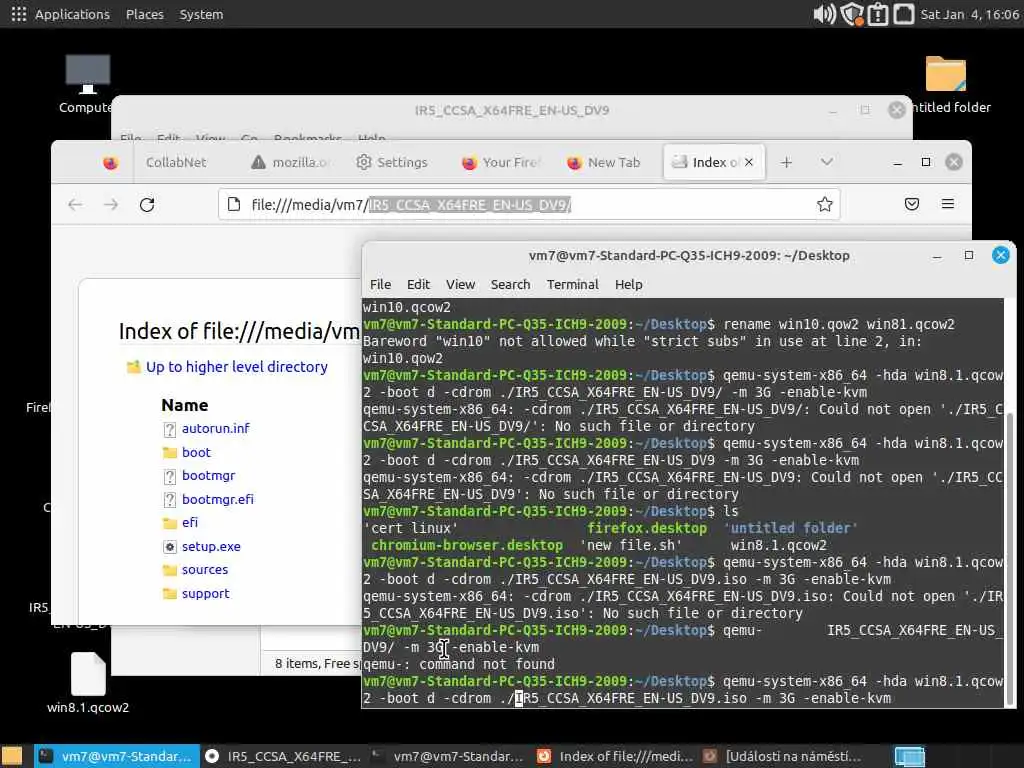
Task: Close the IR5_CCSA file manager window
Action: [897, 110]
